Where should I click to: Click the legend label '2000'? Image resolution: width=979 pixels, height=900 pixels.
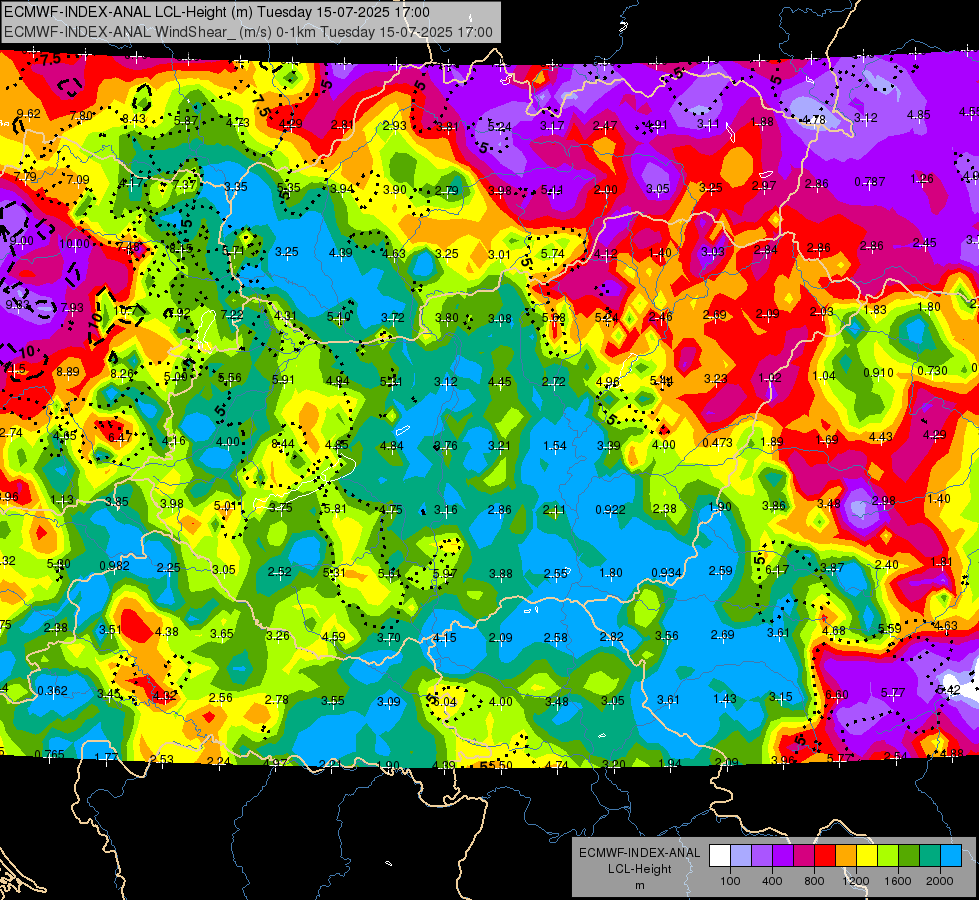[940, 881]
